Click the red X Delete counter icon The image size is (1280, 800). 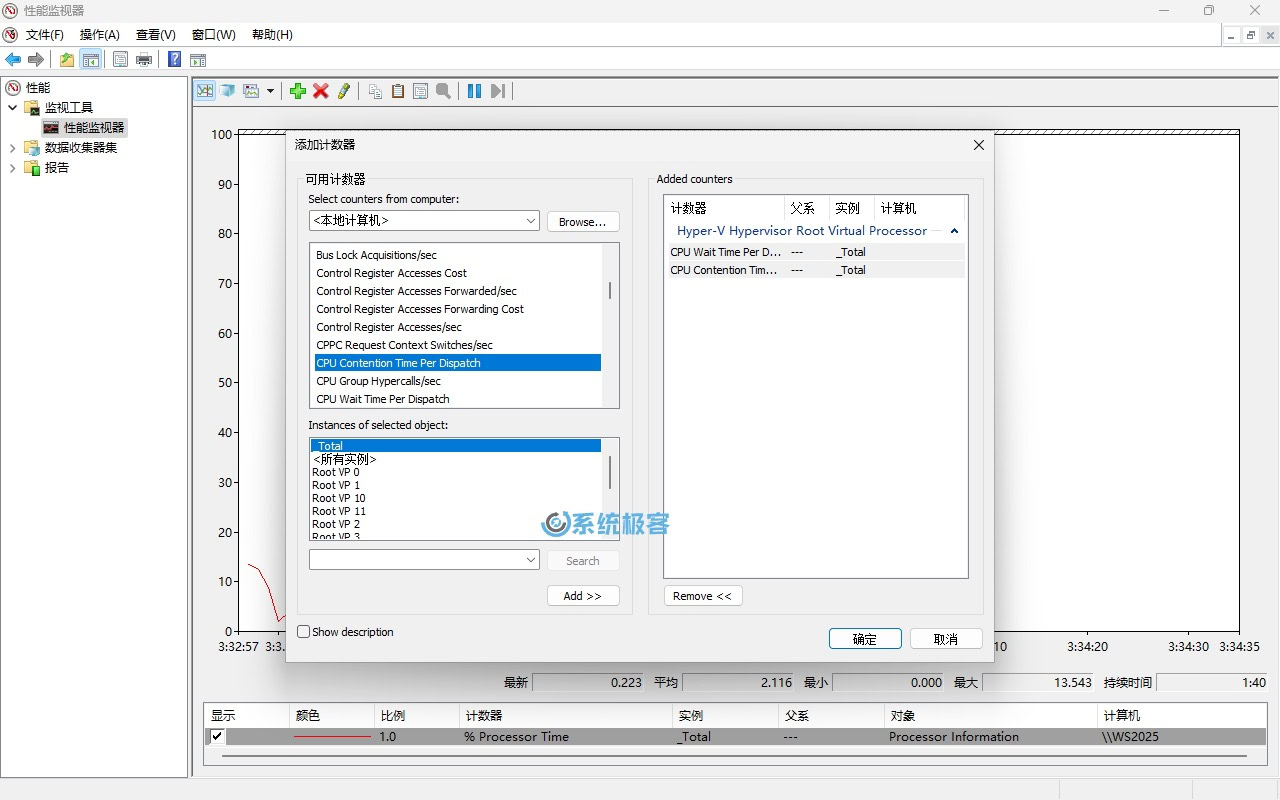click(x=321, y=91)
